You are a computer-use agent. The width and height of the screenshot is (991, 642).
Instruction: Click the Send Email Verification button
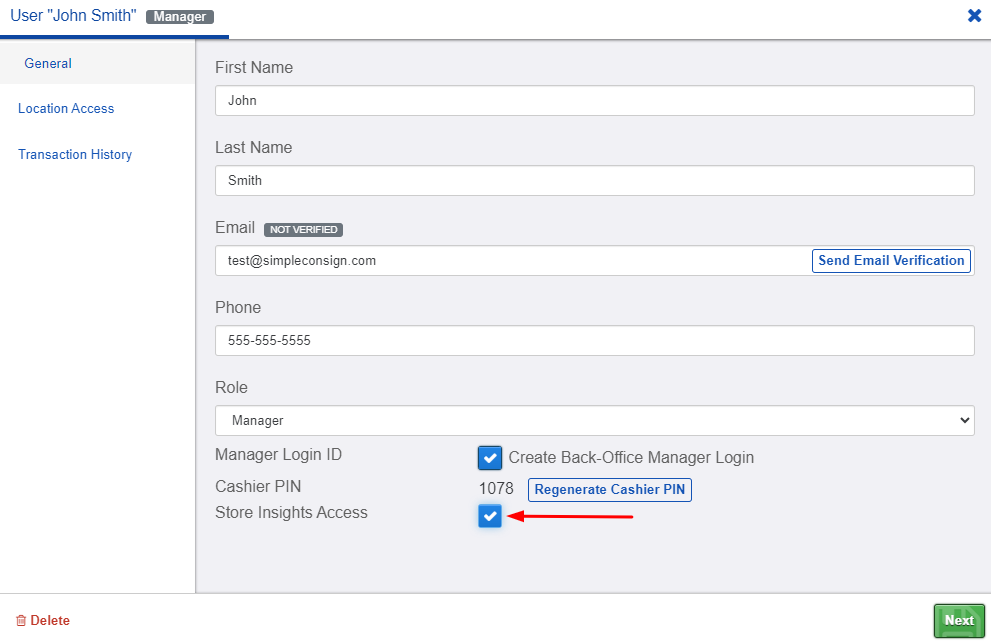(x=891, y=260)
